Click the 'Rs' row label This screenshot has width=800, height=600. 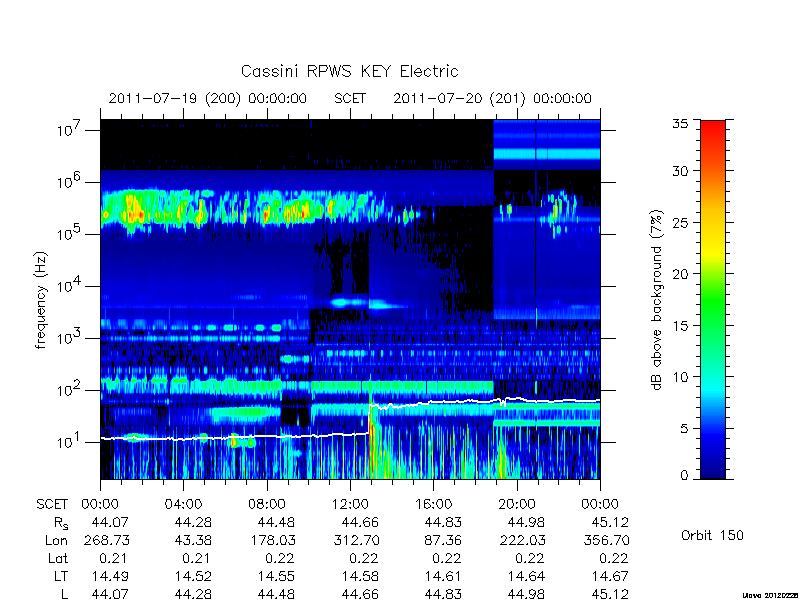click(60, 523)
